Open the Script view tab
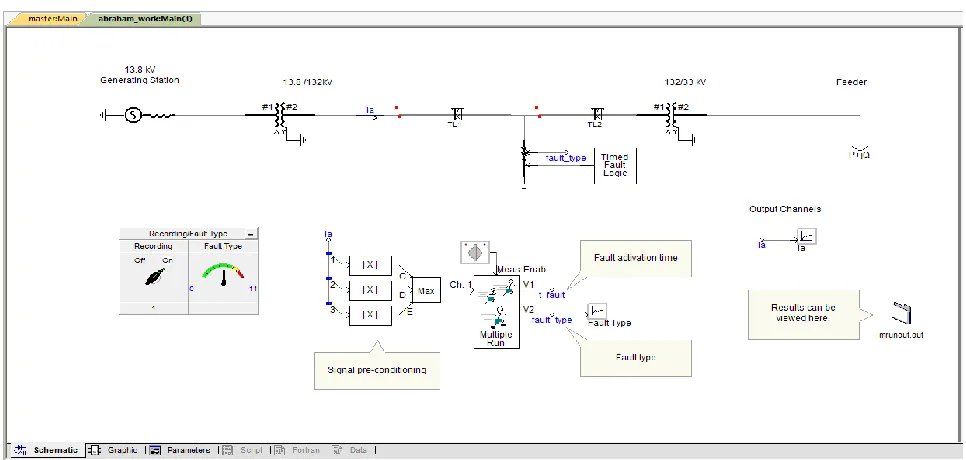 [x=244, y=450]
